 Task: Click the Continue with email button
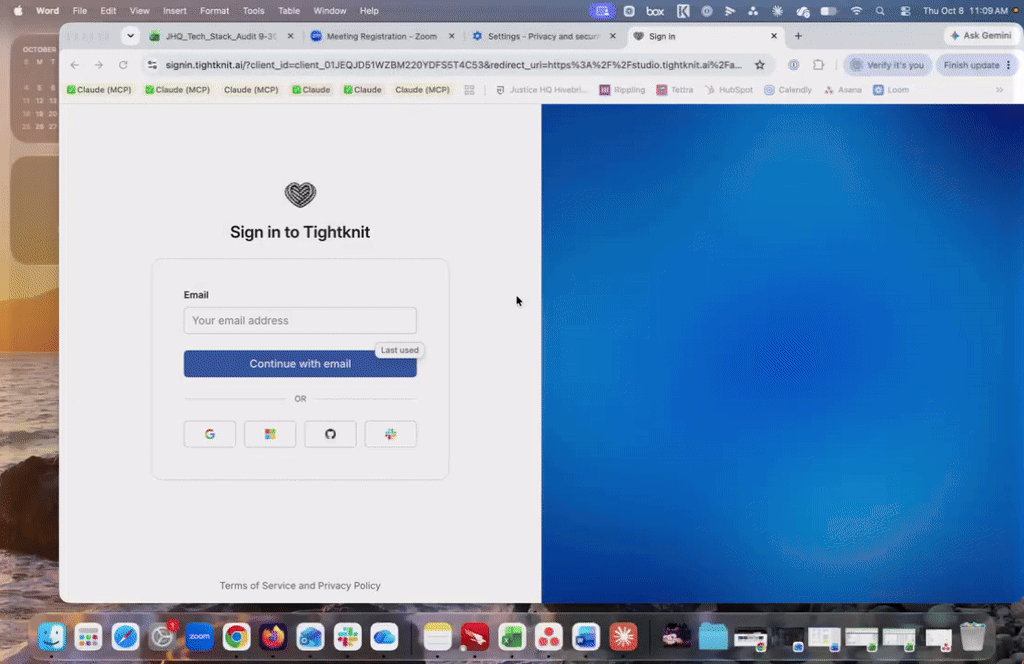(300, 364)
